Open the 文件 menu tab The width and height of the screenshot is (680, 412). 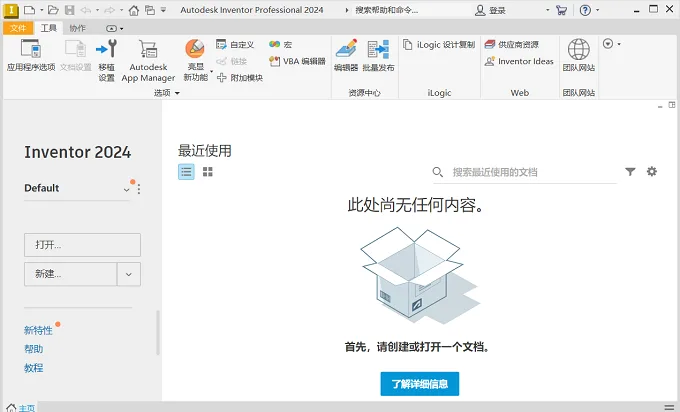coord(18,28)
